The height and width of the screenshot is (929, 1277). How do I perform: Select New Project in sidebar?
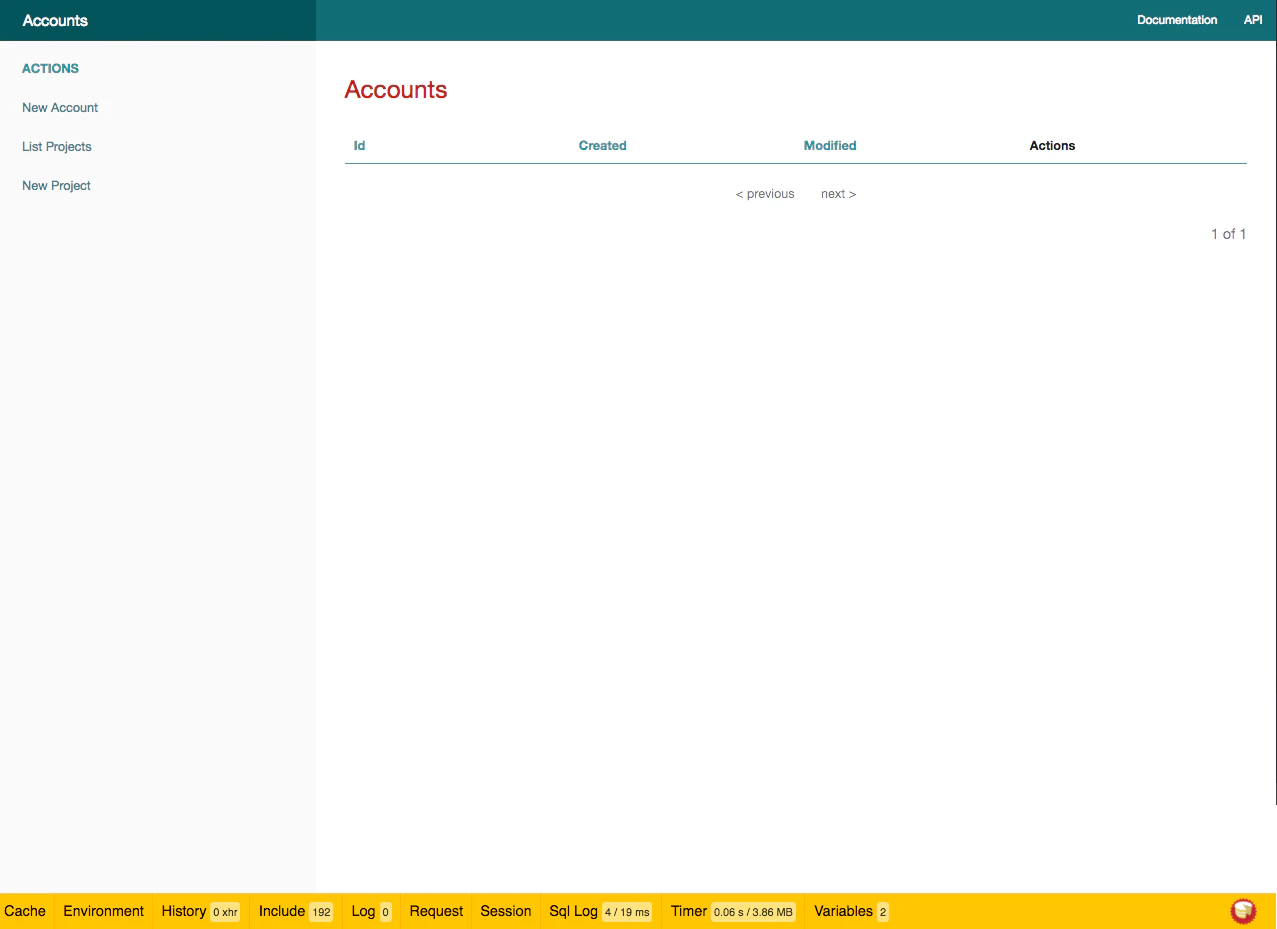56,185
